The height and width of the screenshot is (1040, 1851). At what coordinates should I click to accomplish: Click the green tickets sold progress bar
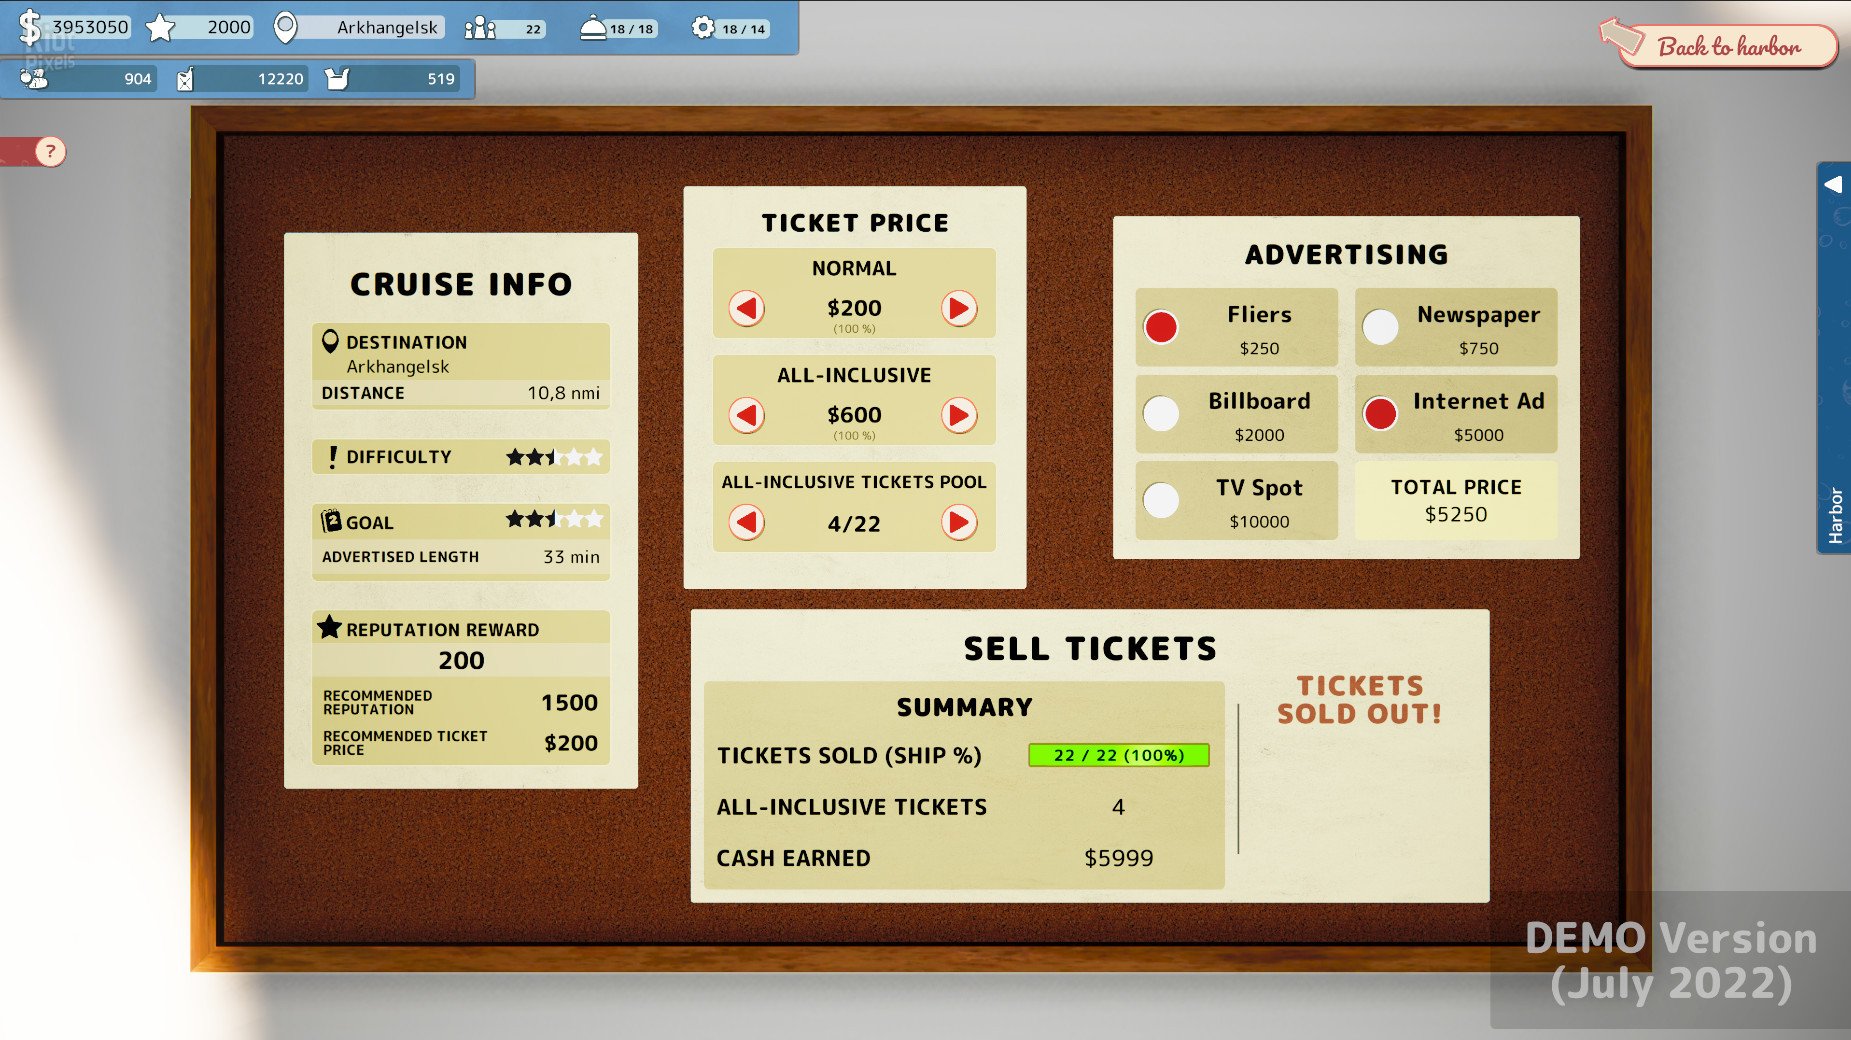tap(1119, 755)
